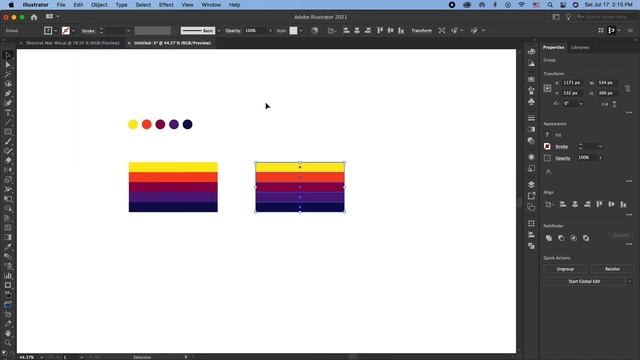Open the Window menu

pyautogui.click(x=211, y=5)
